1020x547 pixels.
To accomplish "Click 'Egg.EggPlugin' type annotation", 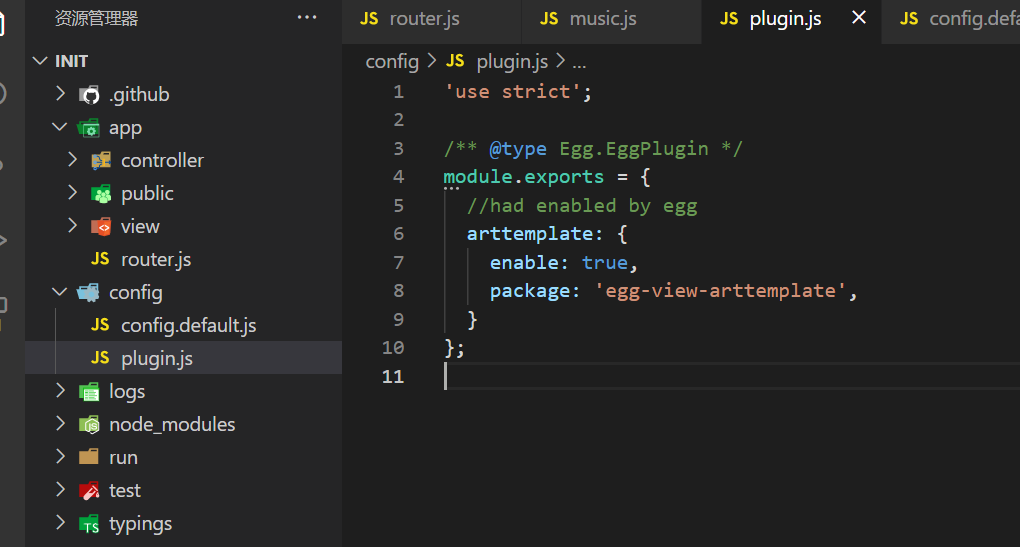I will 634,149.
